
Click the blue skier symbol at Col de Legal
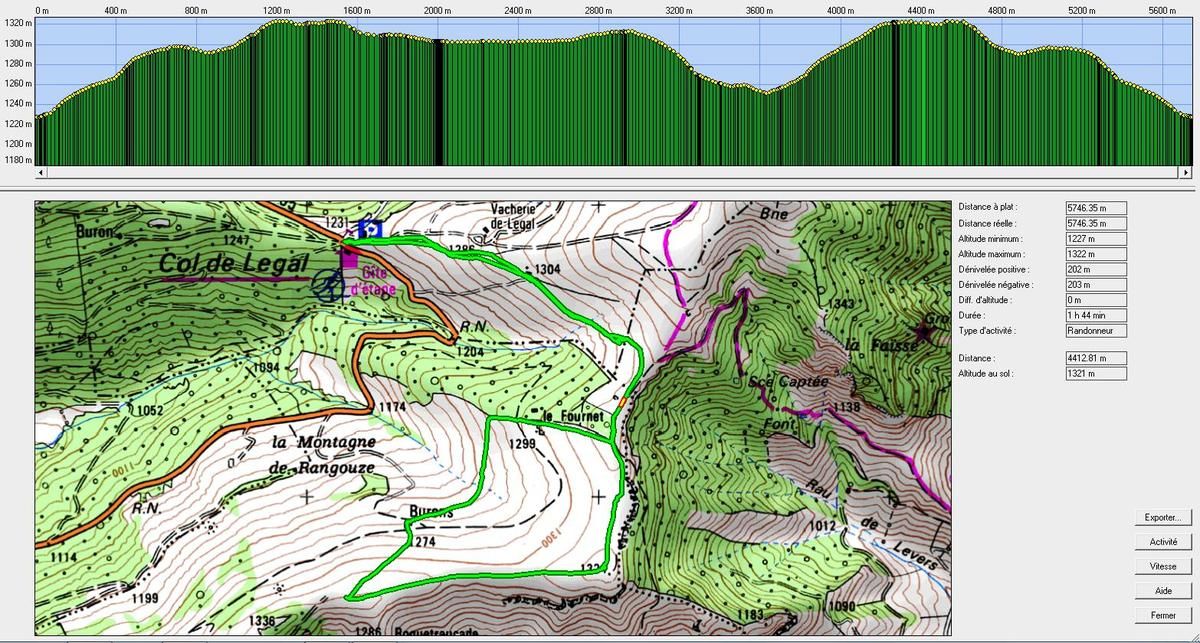coord(329,285)
